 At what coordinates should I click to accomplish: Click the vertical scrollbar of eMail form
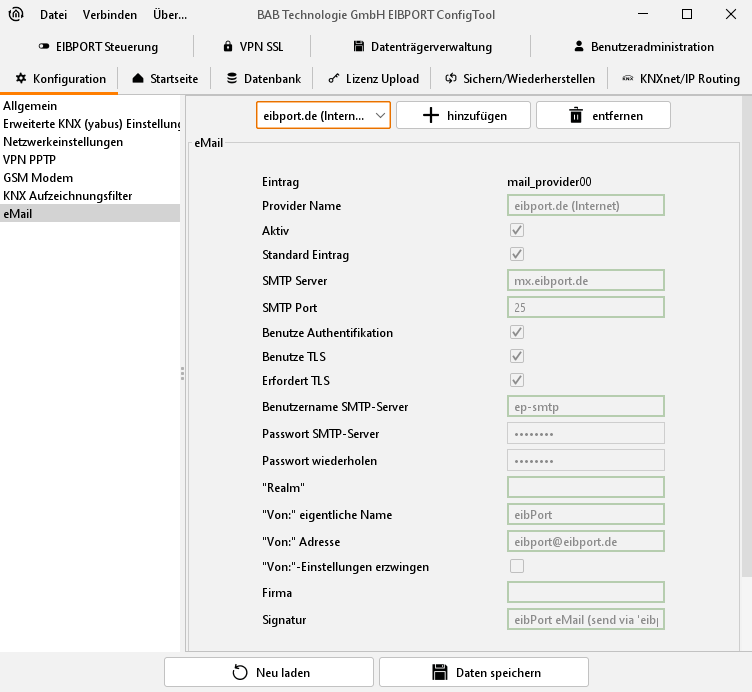(745, 350)
